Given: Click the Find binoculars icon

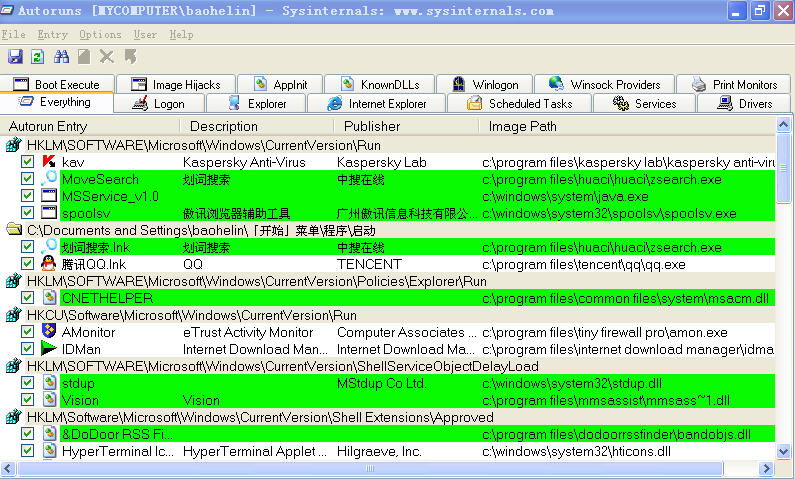Looking at the screenshot, I should click(61, 57).
